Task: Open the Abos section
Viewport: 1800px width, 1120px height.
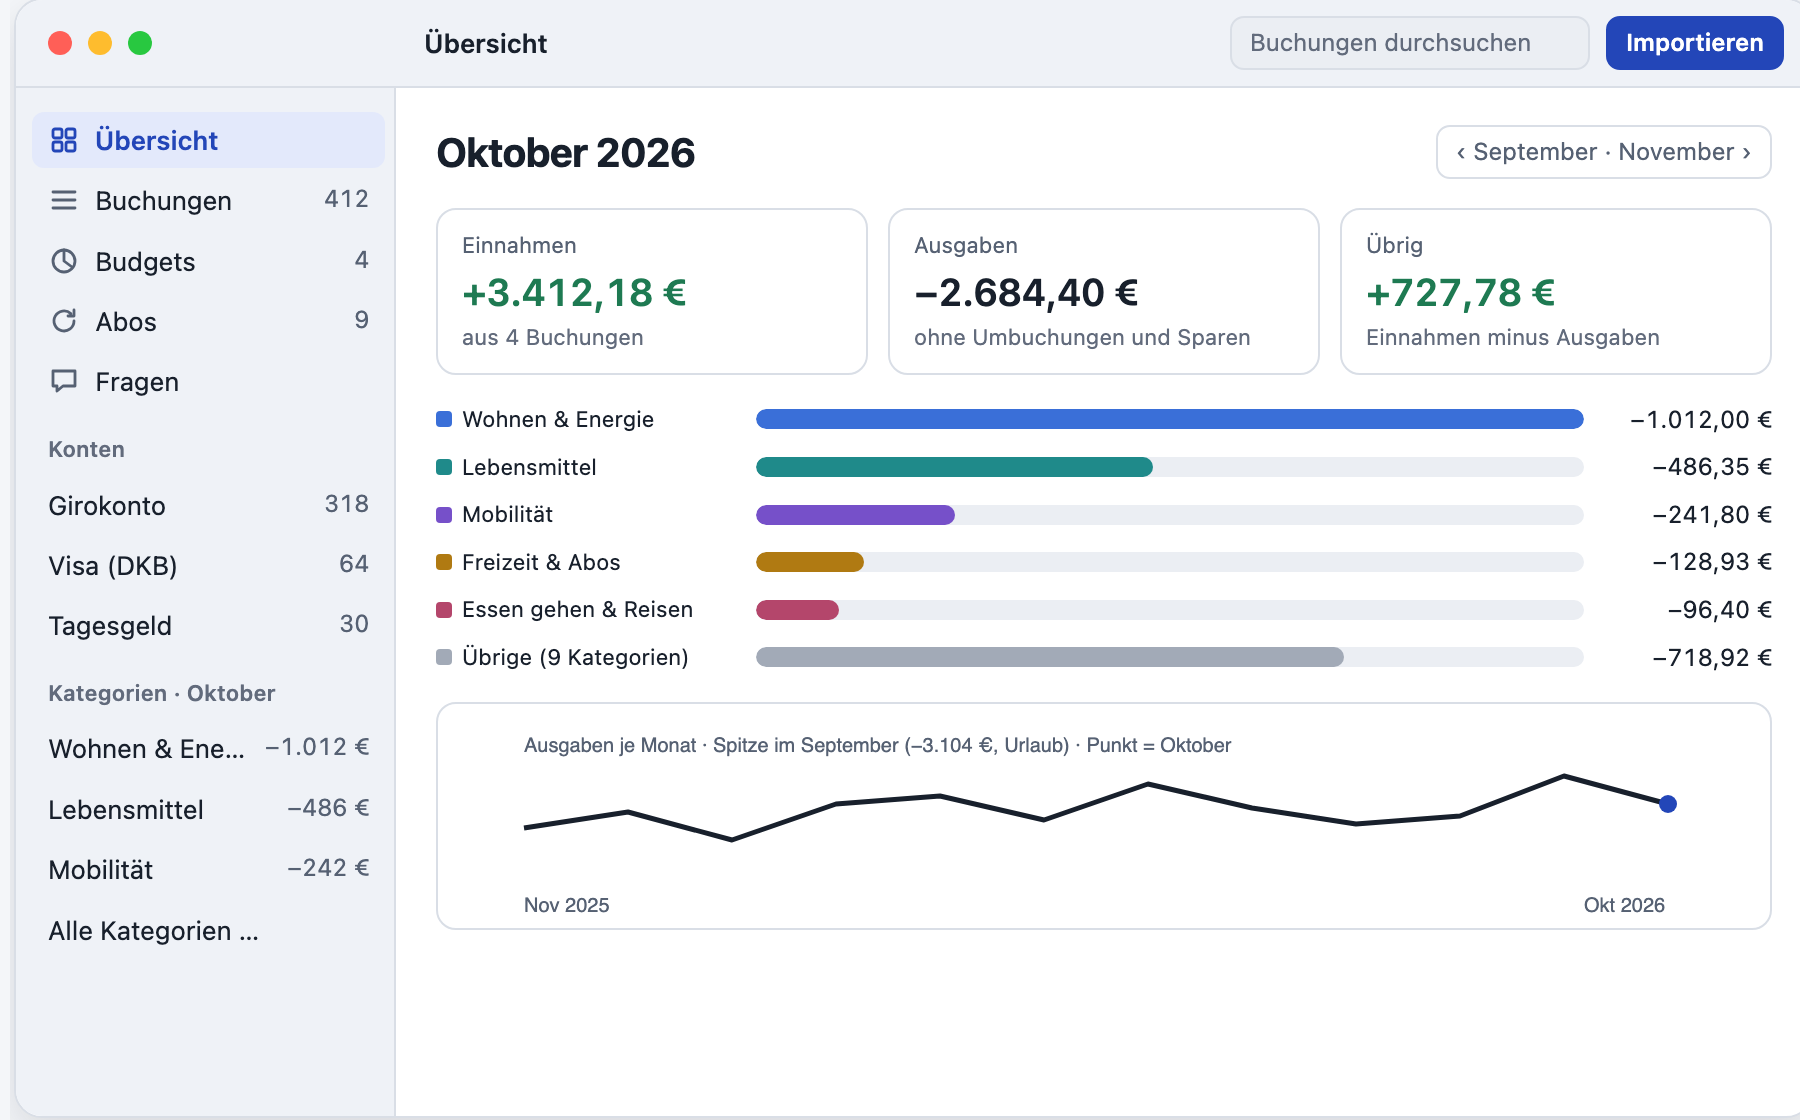Action: tap(208, 321)
